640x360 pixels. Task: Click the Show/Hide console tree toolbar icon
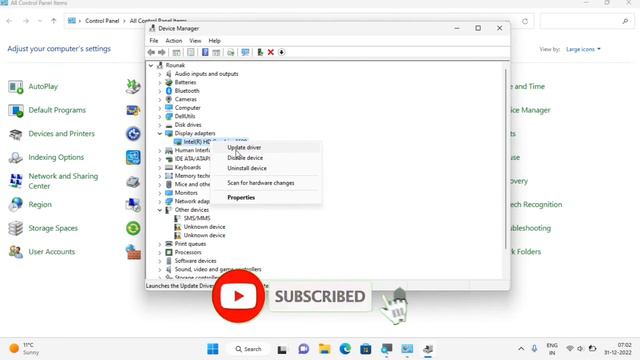coord(176,52)
